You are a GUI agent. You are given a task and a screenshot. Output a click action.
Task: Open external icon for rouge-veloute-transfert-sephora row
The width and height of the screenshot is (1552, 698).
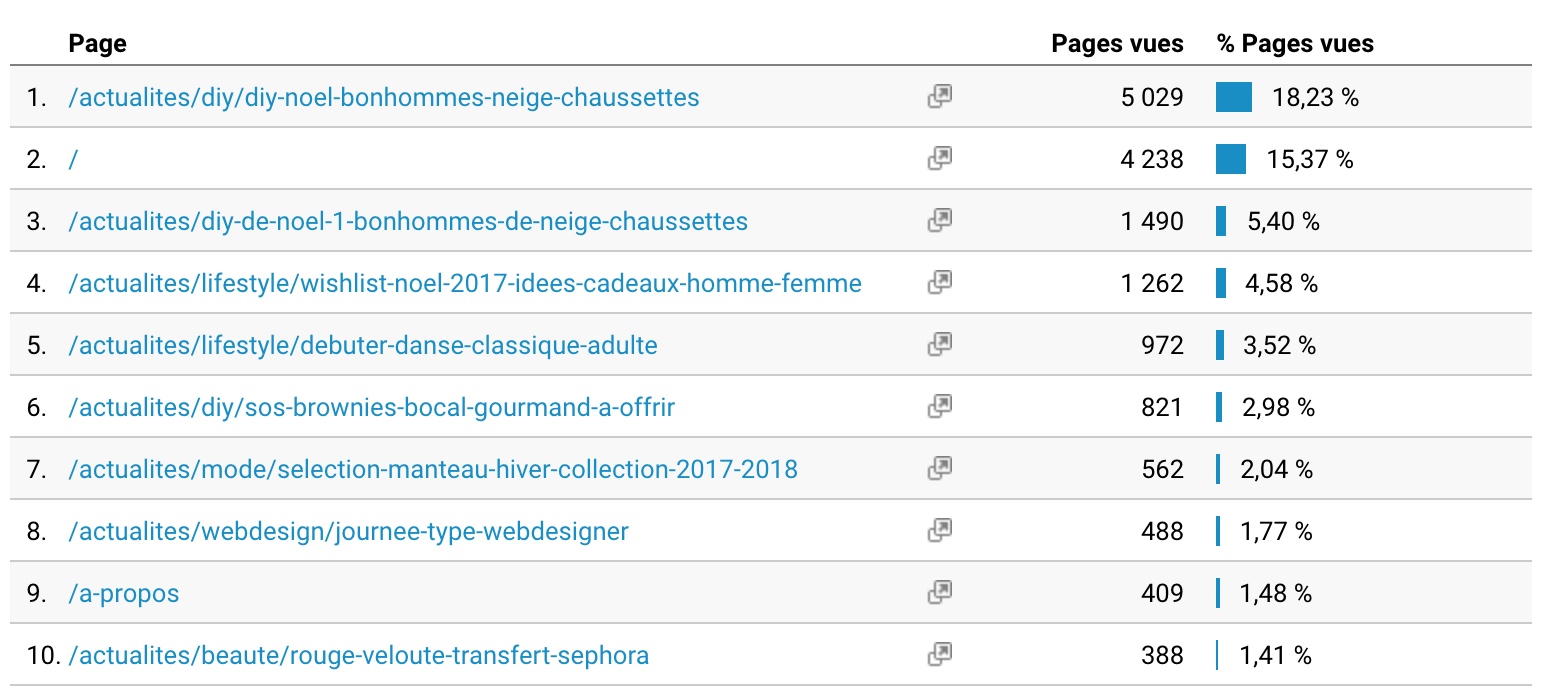939,655
